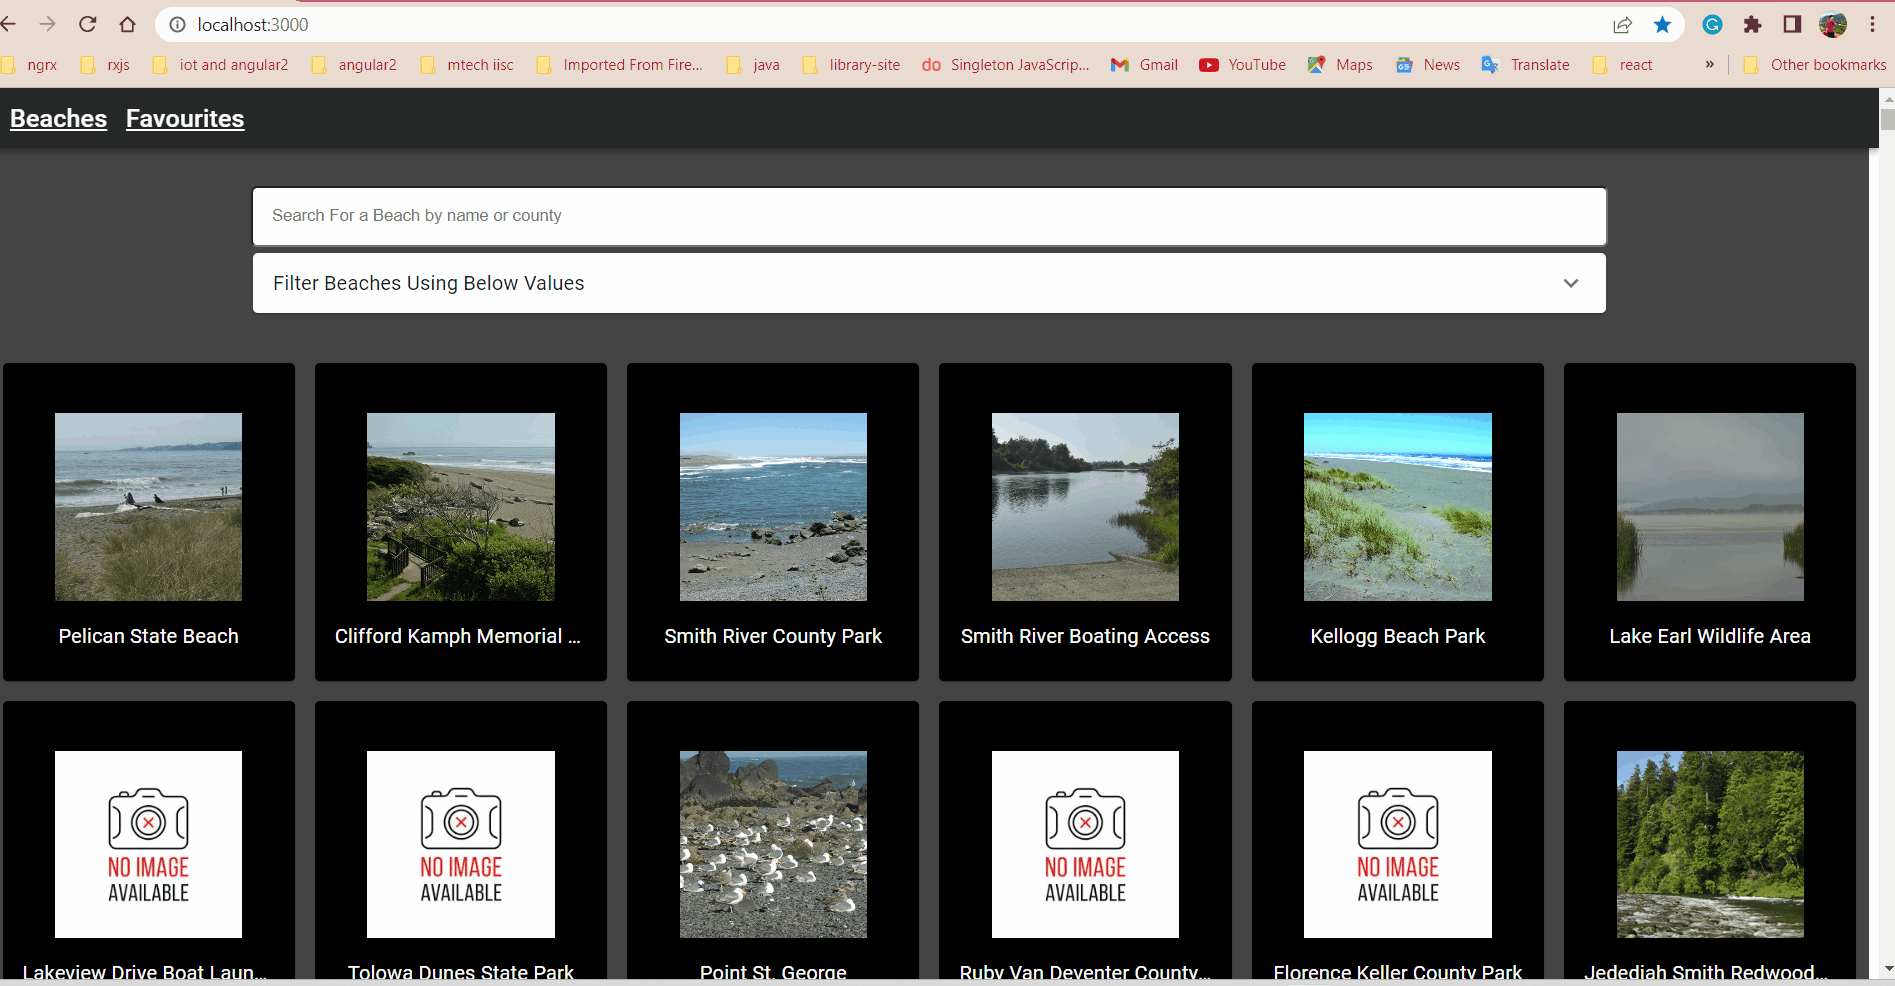Open the react bookmark folder
Image resolution: width=1895 pixels, height=986 pixels.
[1622, 65]
